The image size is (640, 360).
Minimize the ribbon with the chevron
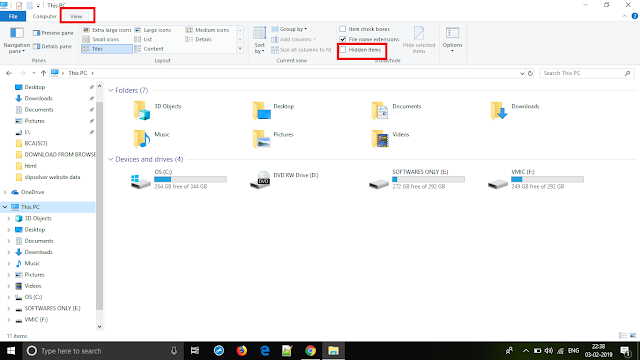click(624, 16)
